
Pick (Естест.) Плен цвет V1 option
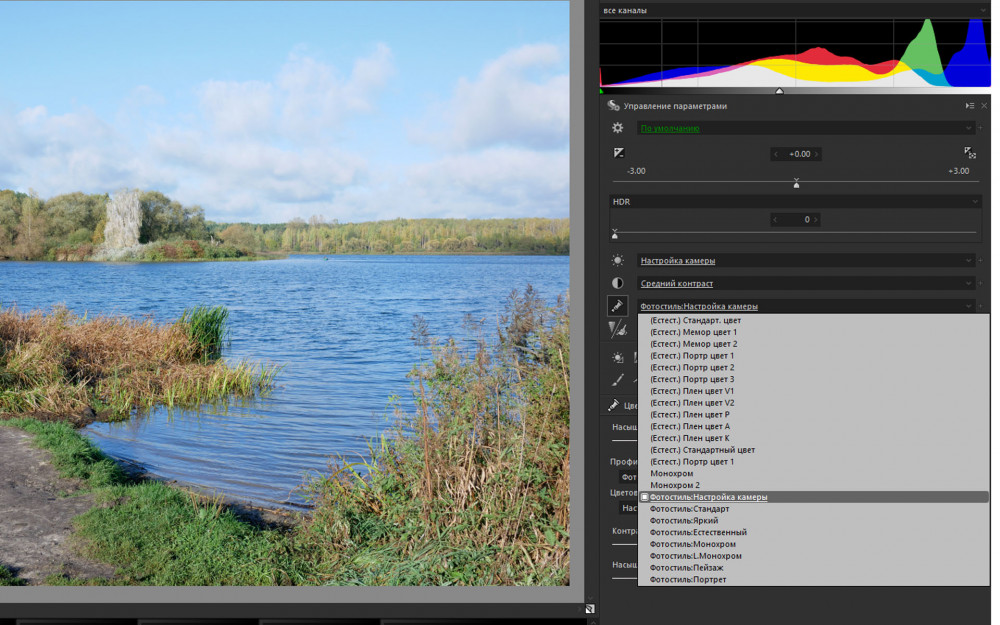coord(691,391)
